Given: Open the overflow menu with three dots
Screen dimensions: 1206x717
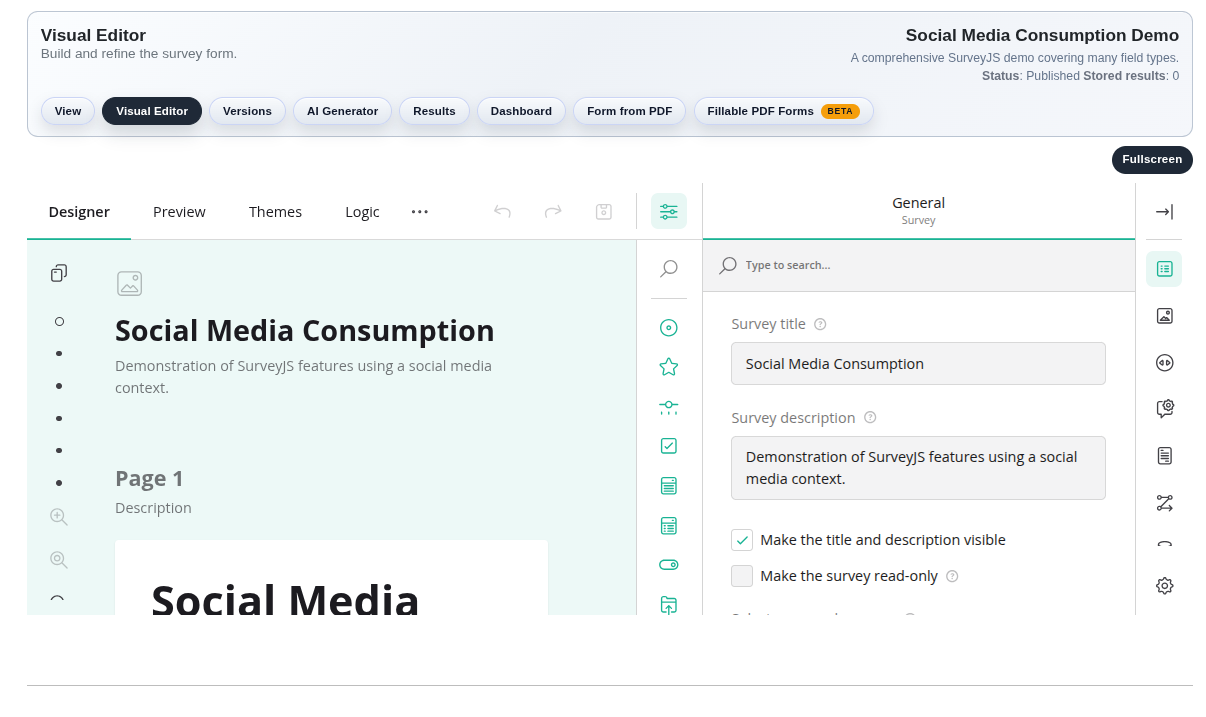Looking at the screenshot, I should [x=419, y=211].
